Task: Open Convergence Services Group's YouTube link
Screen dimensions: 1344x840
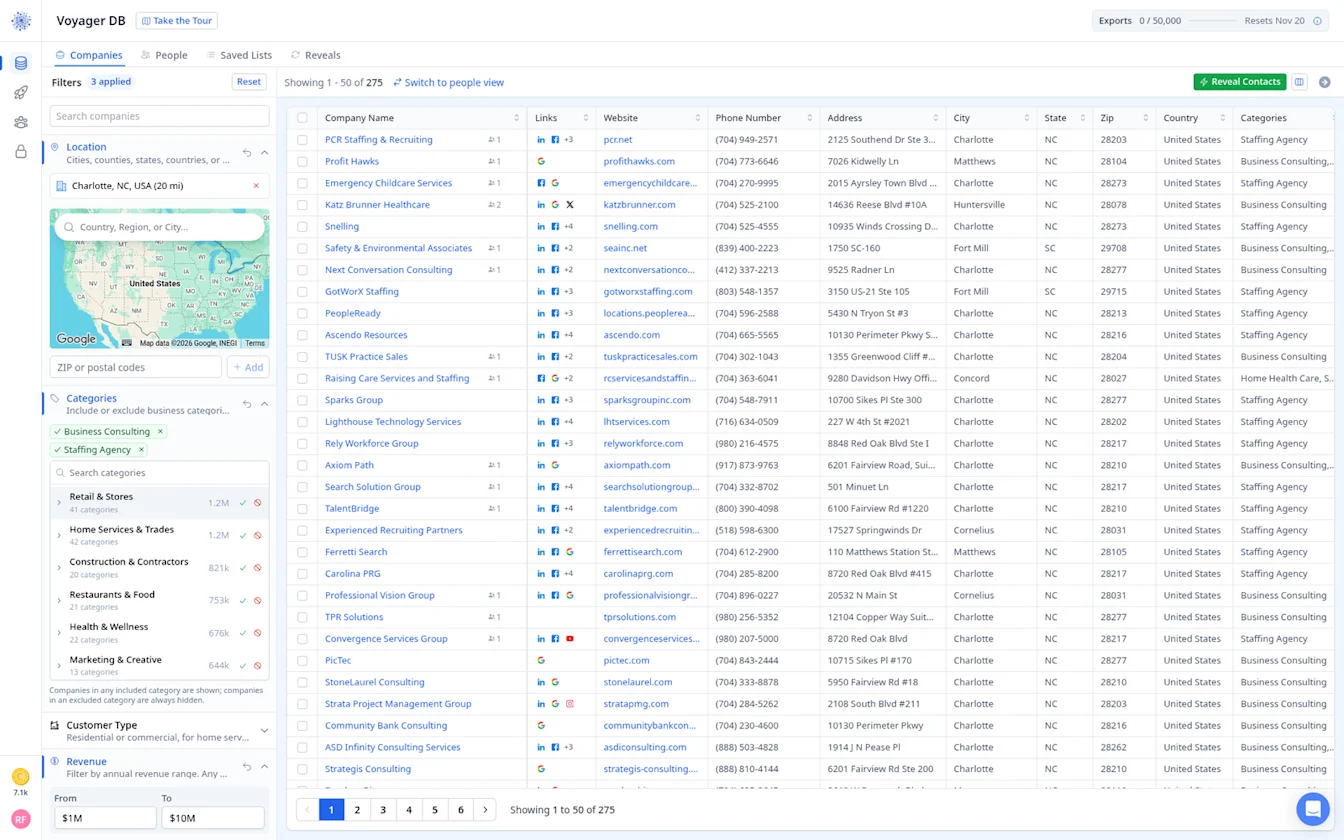Action: (570, 639)
